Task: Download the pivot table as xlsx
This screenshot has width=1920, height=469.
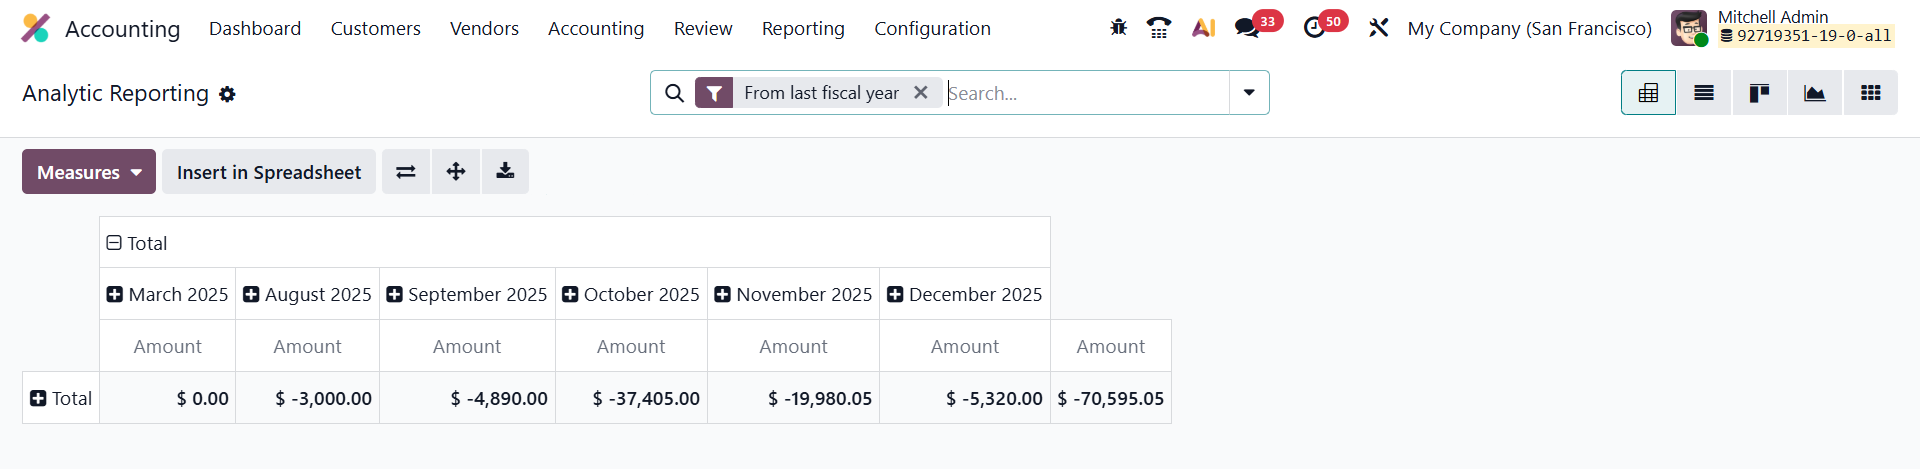Action: 505,172
